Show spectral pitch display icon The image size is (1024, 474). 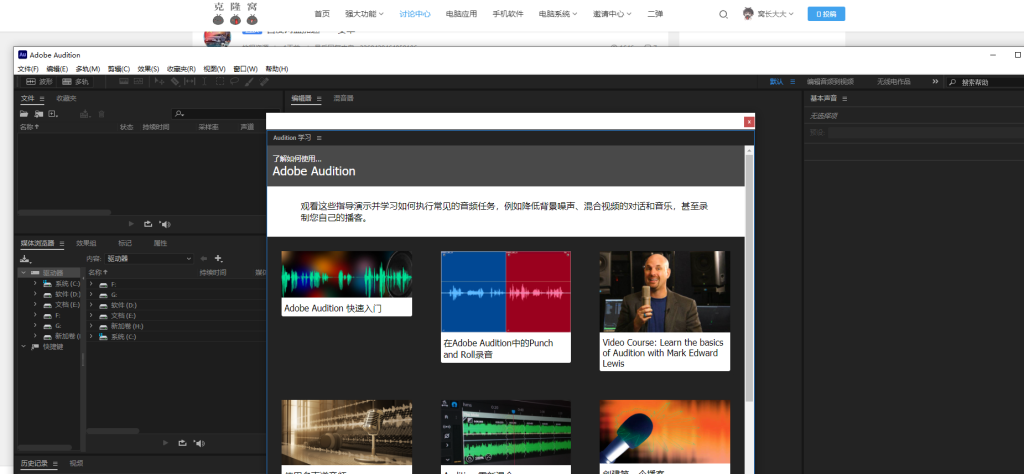pos(138,82)
